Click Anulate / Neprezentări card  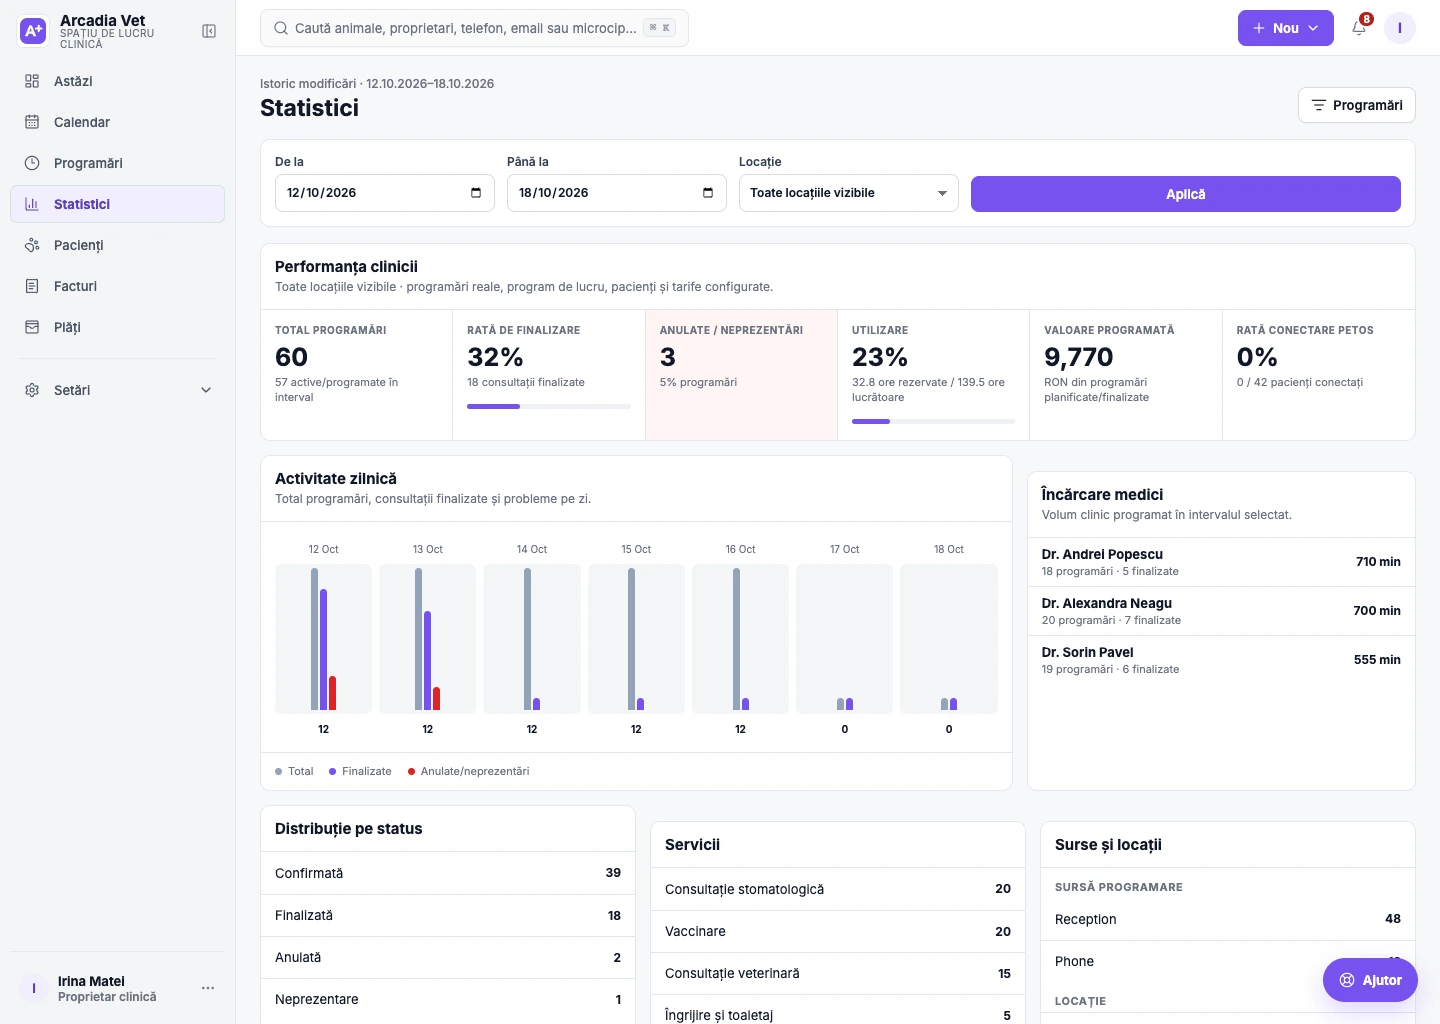point(741,375)
